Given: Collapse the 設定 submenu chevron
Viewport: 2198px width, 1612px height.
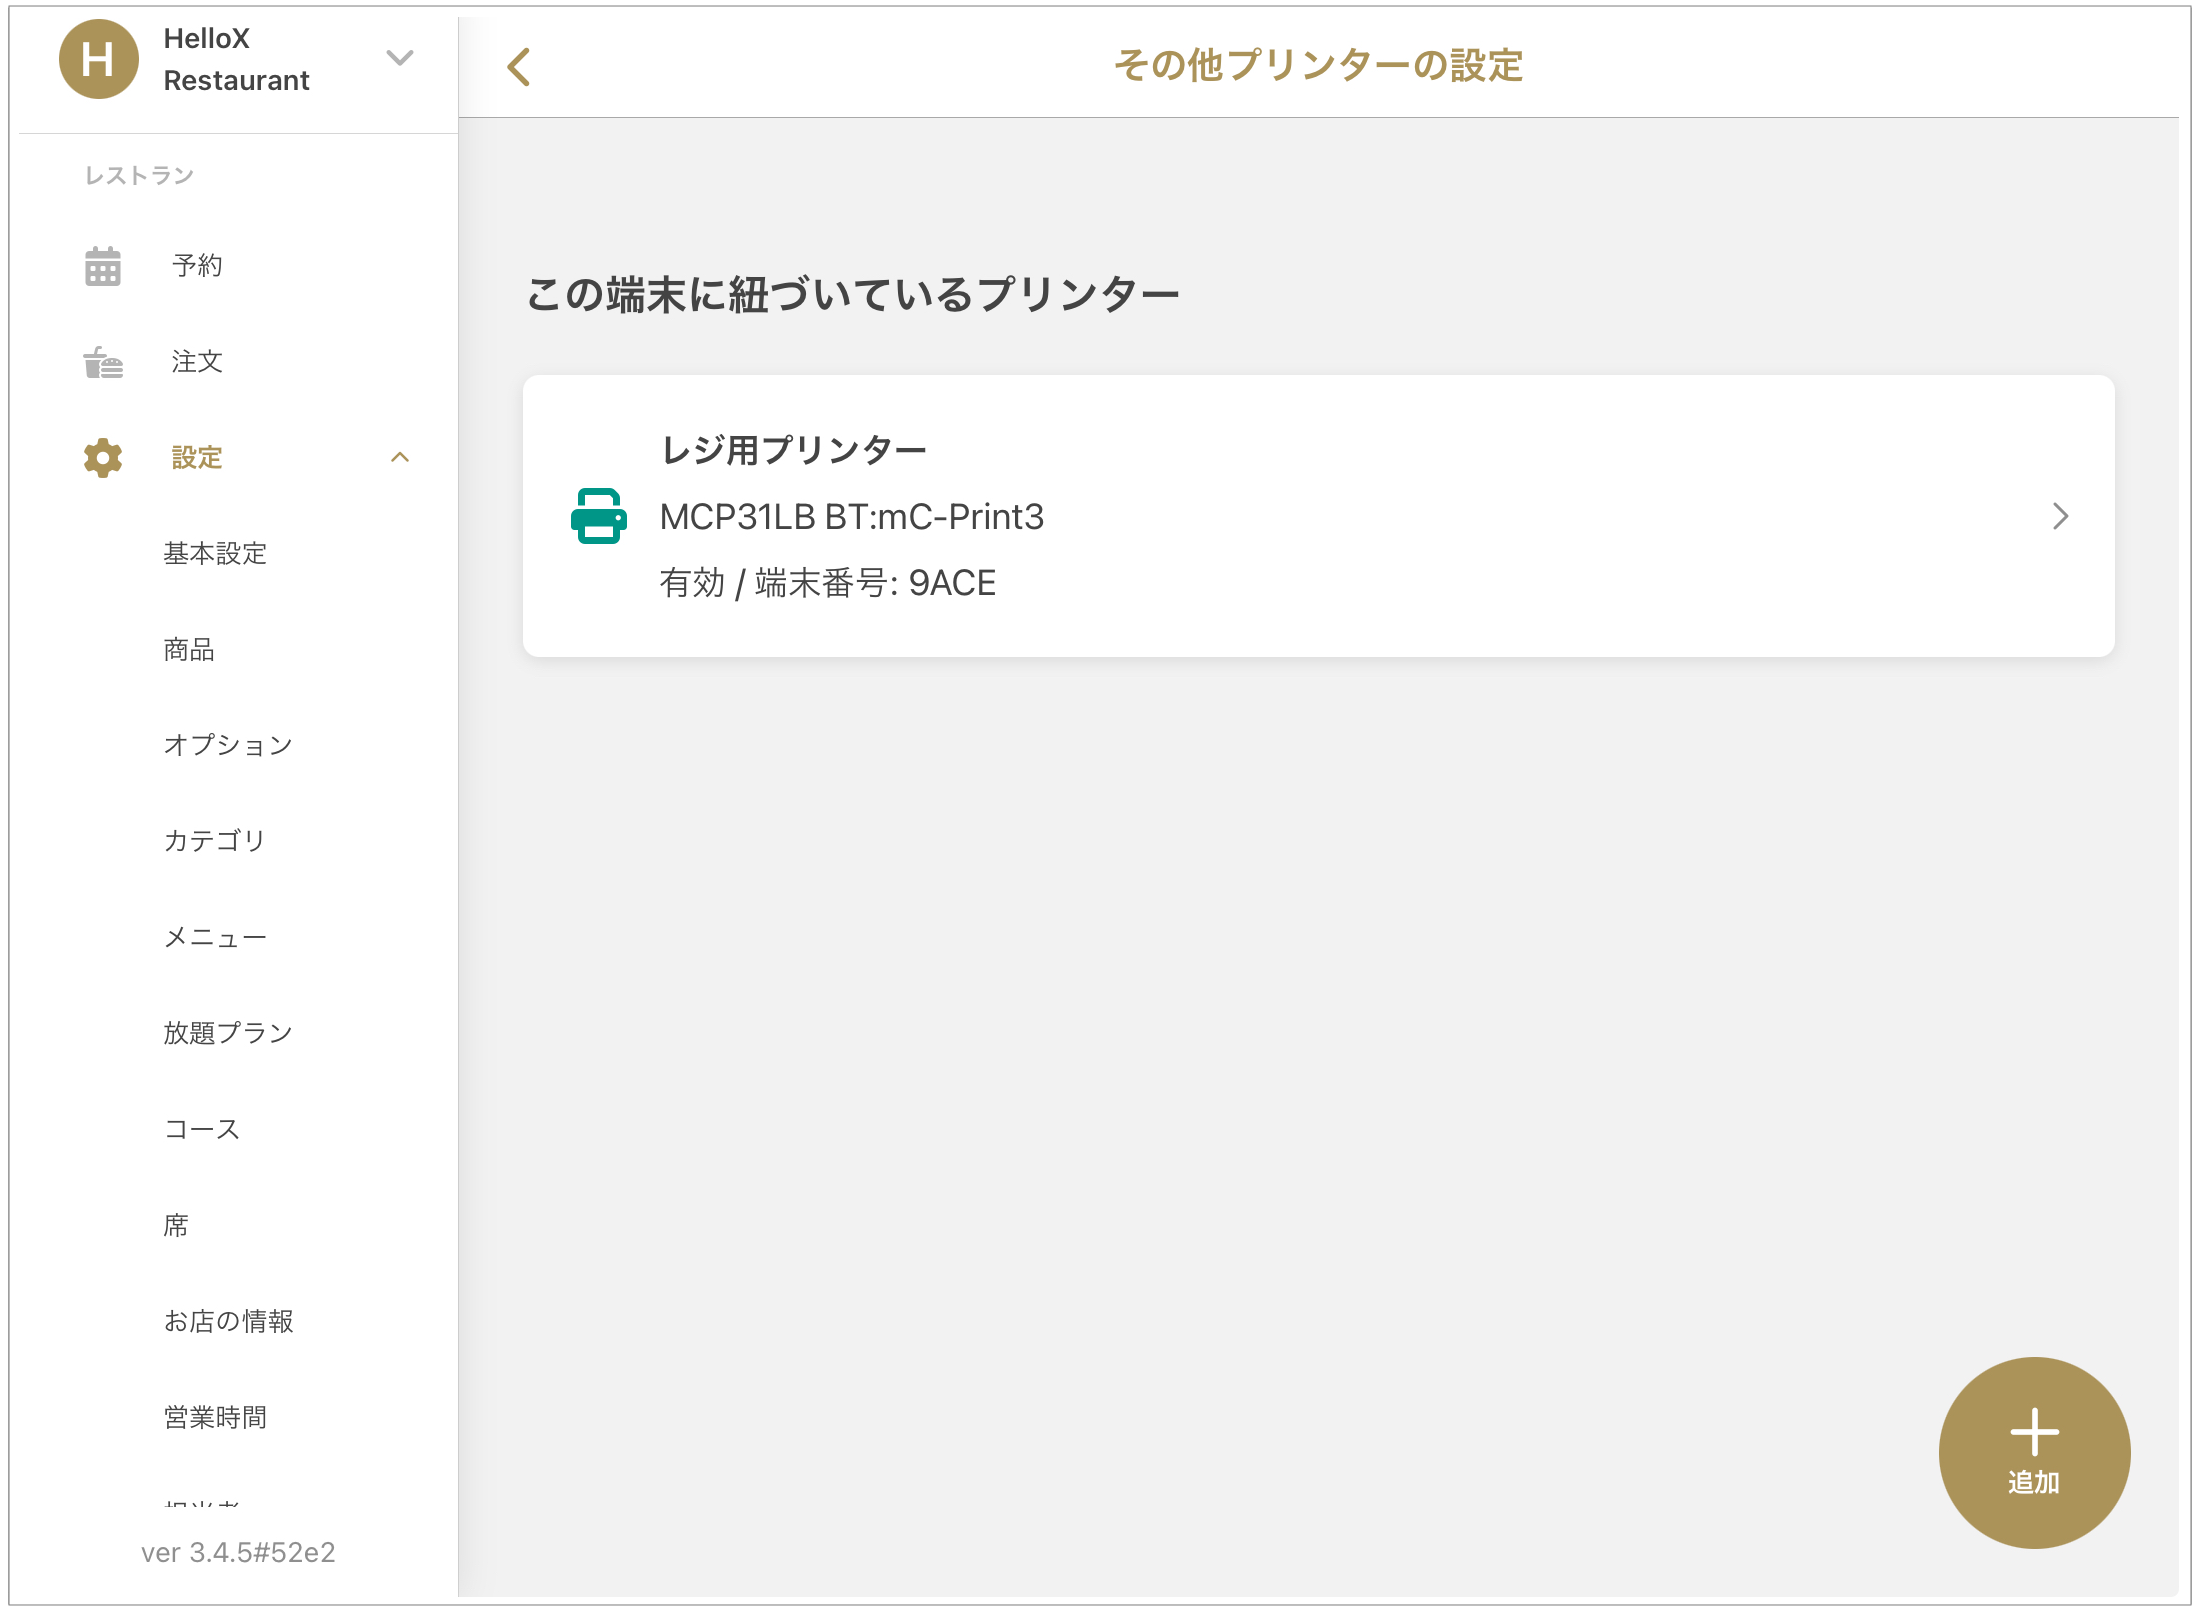Looking at the screenshot, I should click(399, 457).
